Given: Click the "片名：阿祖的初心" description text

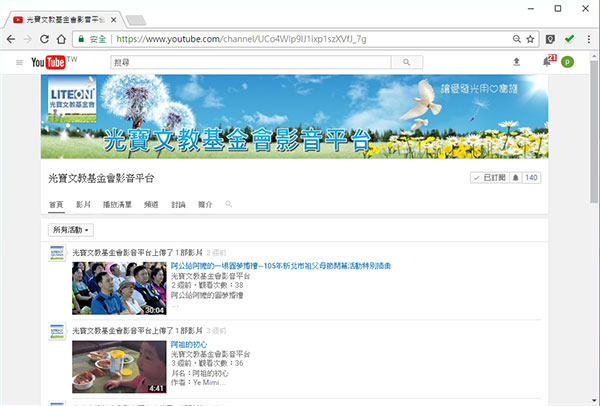Looking at the screenshot, I should coord(199,373).
